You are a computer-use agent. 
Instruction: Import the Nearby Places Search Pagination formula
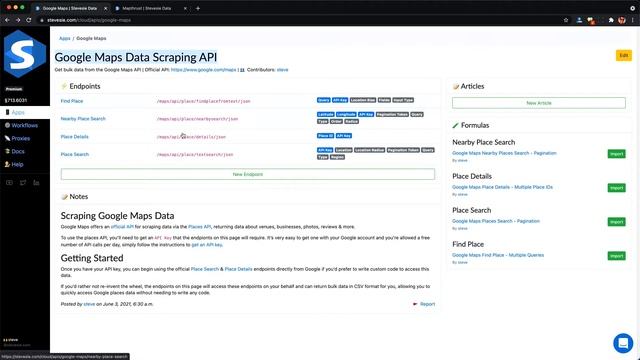(616, 154)
